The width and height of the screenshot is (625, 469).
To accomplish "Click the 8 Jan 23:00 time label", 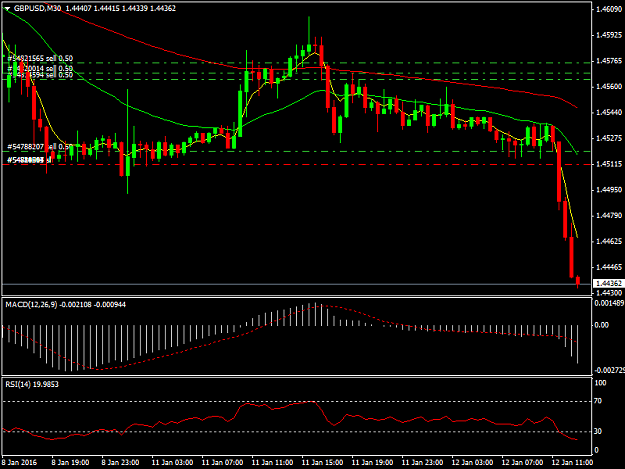I will coord(120,463).
